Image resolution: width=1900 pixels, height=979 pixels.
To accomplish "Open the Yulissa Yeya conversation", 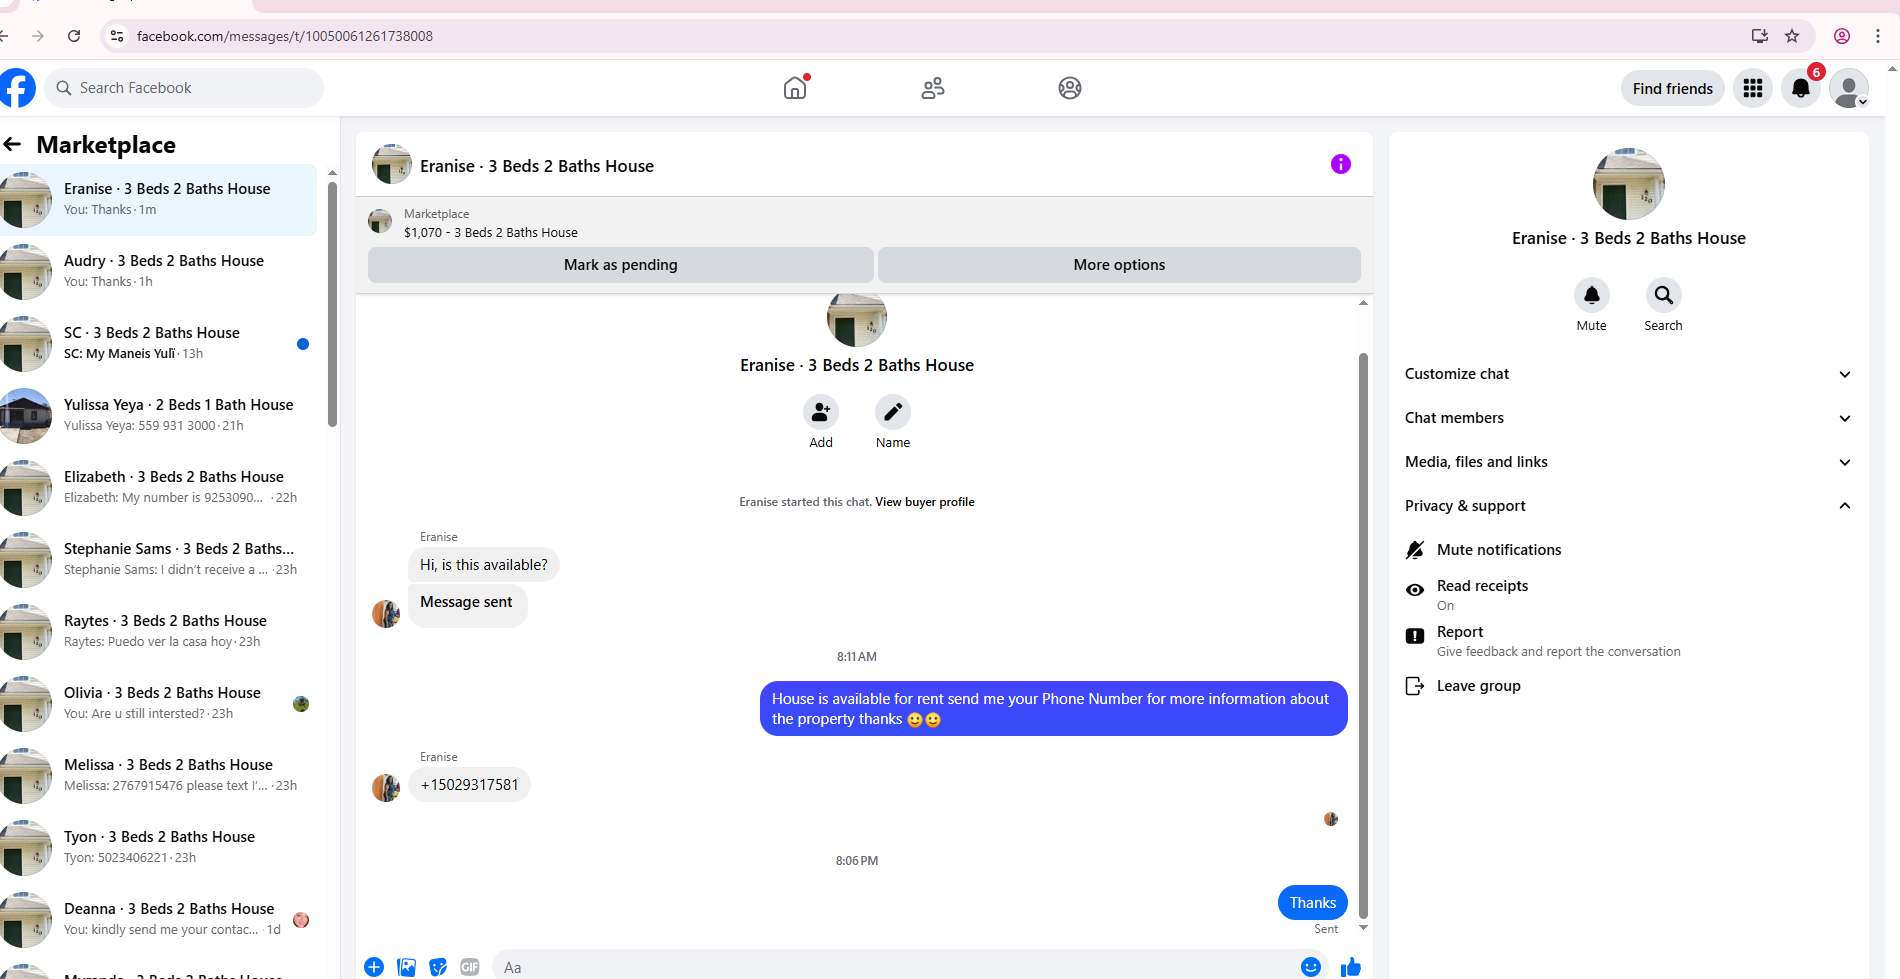I will click(x=158, y=416).
